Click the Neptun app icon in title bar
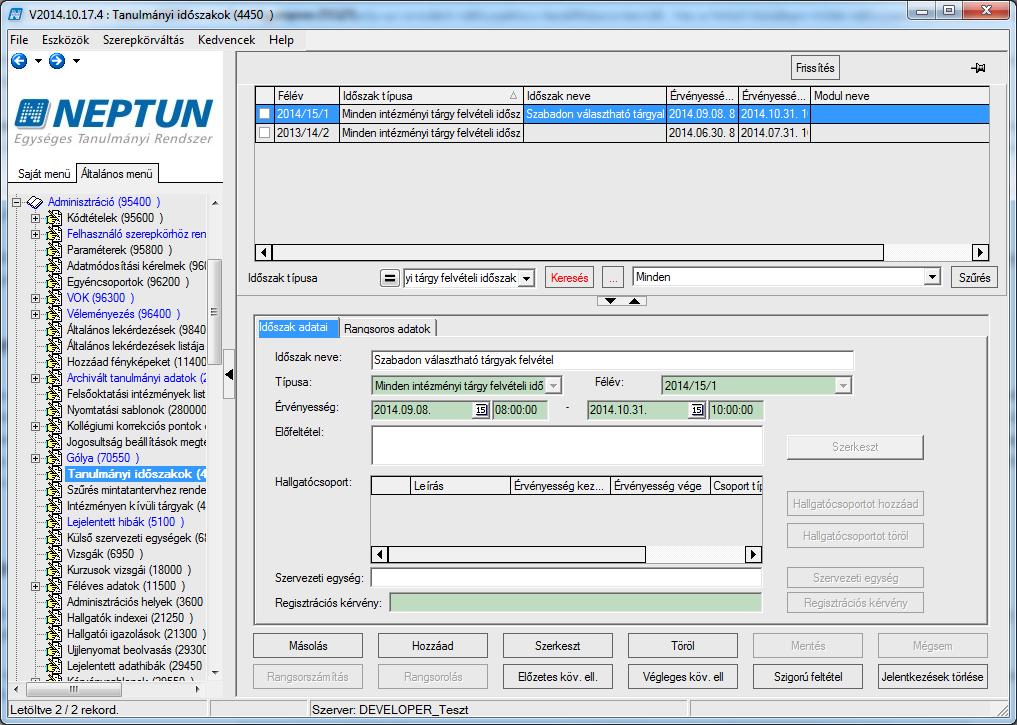The width and height of the screenshot is (1017, 725). (16, 14)
